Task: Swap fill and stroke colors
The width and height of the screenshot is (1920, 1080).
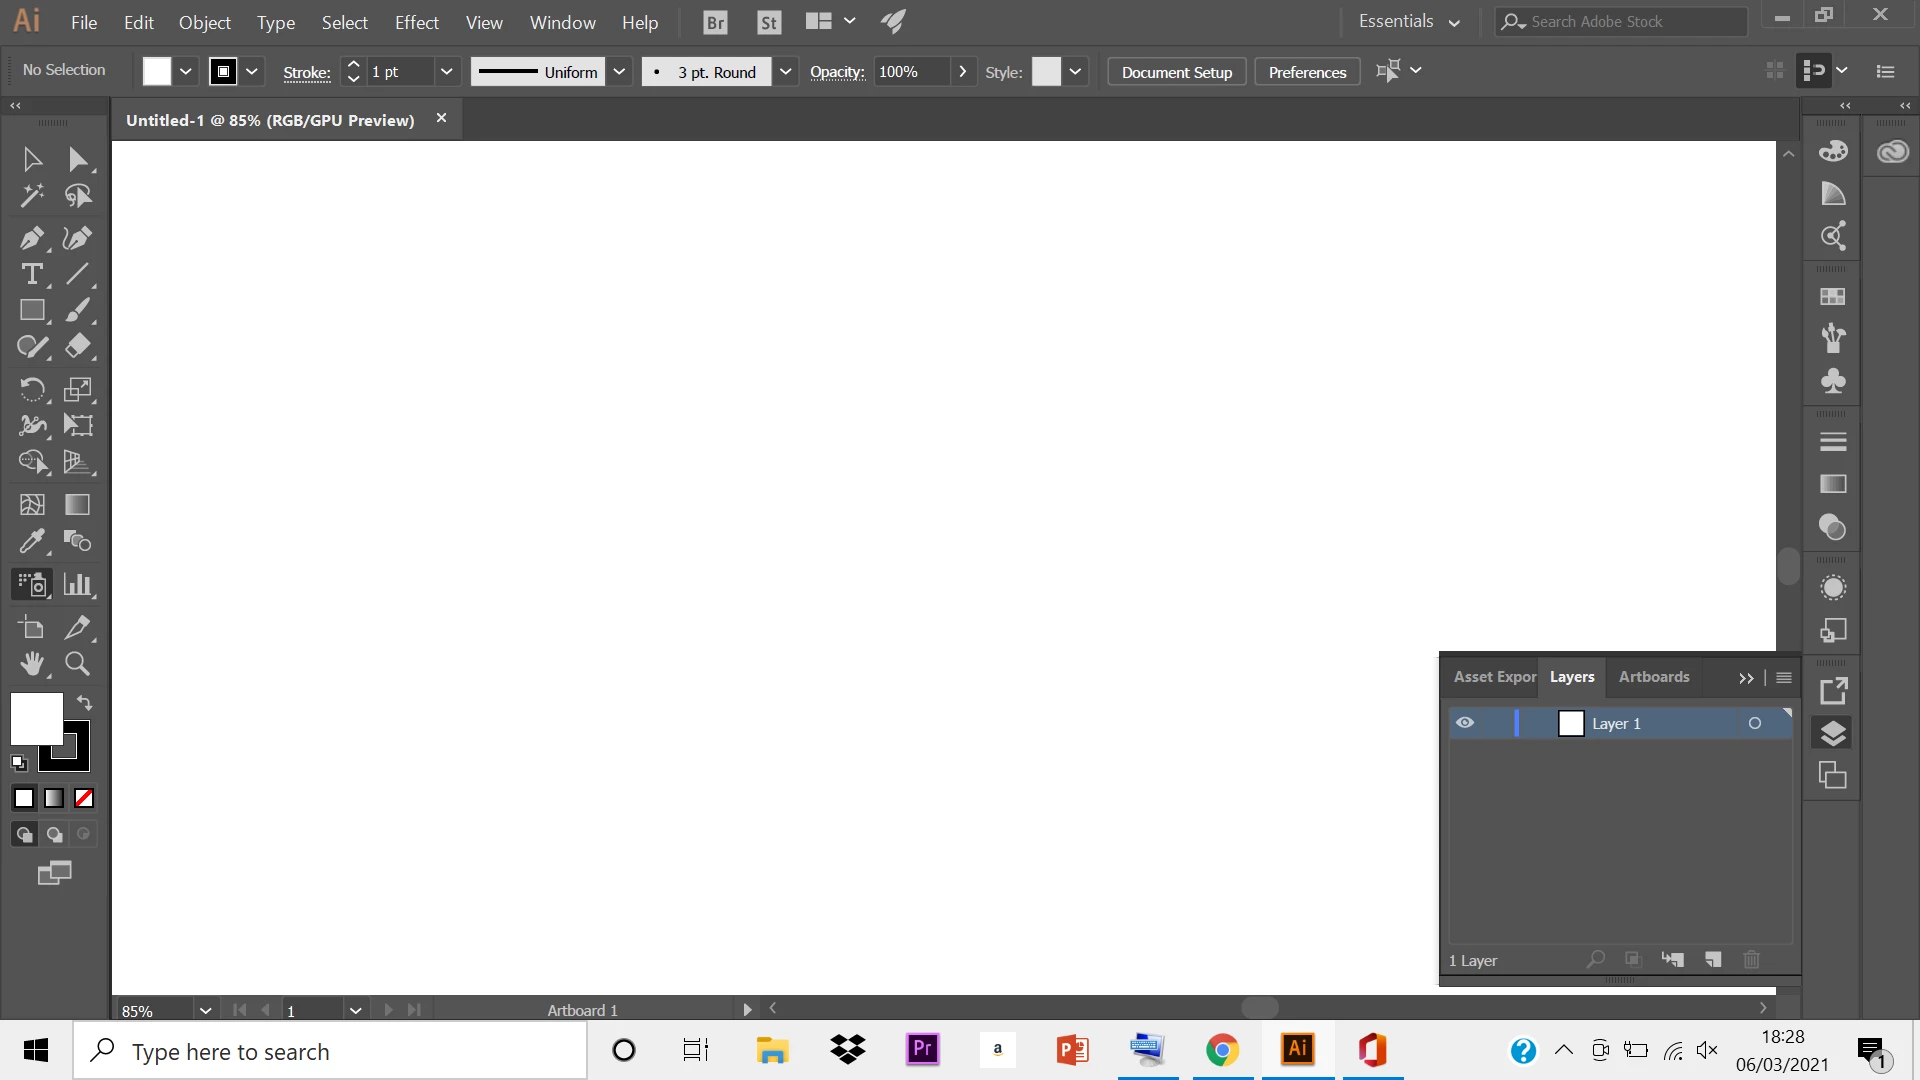Action: (x=85, y=703)
